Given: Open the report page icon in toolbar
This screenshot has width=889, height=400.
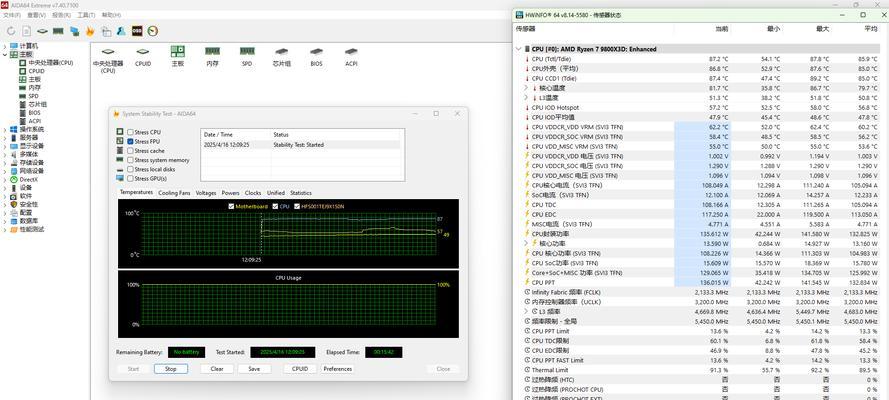Looking at the screenshot, I should [x=27, y=31].
